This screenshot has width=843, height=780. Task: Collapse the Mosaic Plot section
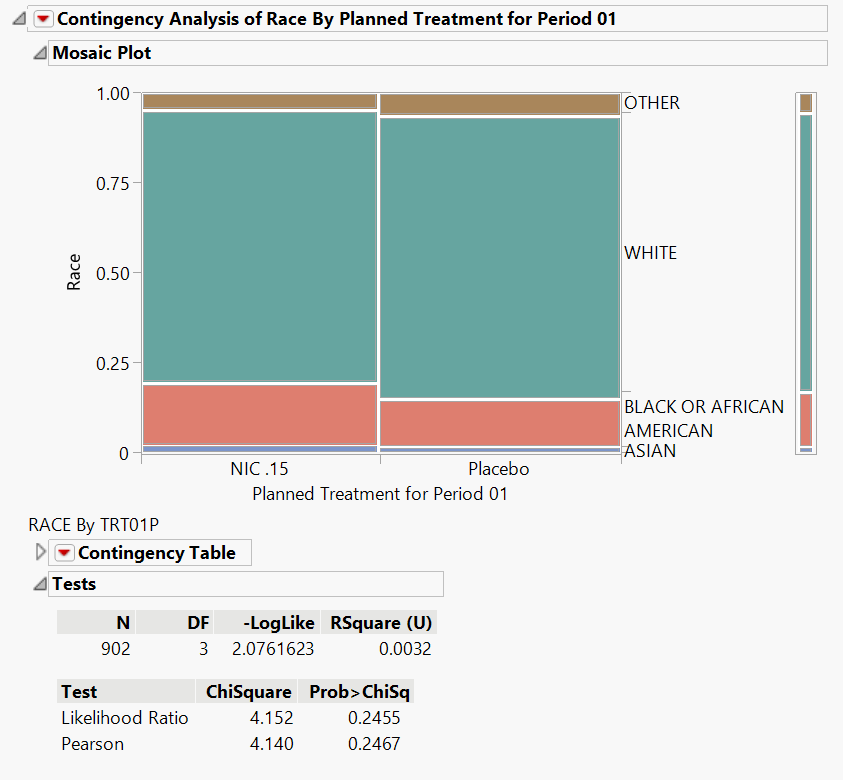point(39,53)
